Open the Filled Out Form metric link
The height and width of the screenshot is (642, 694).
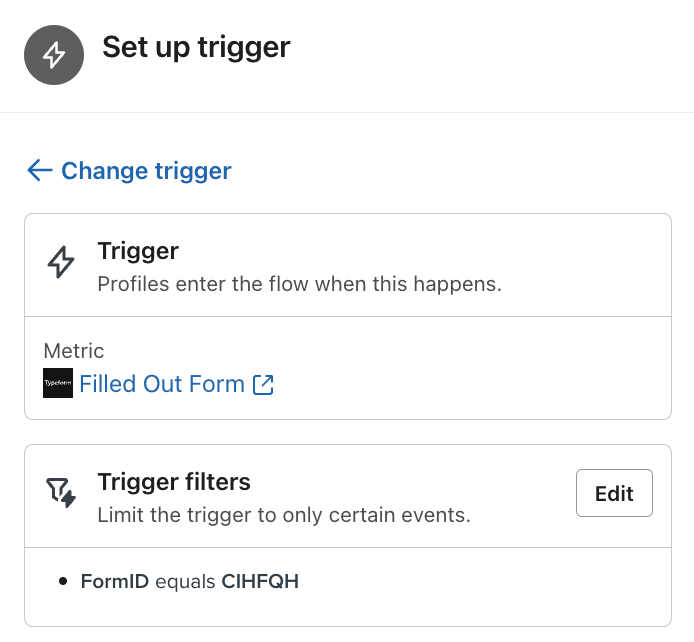point(162,384)
